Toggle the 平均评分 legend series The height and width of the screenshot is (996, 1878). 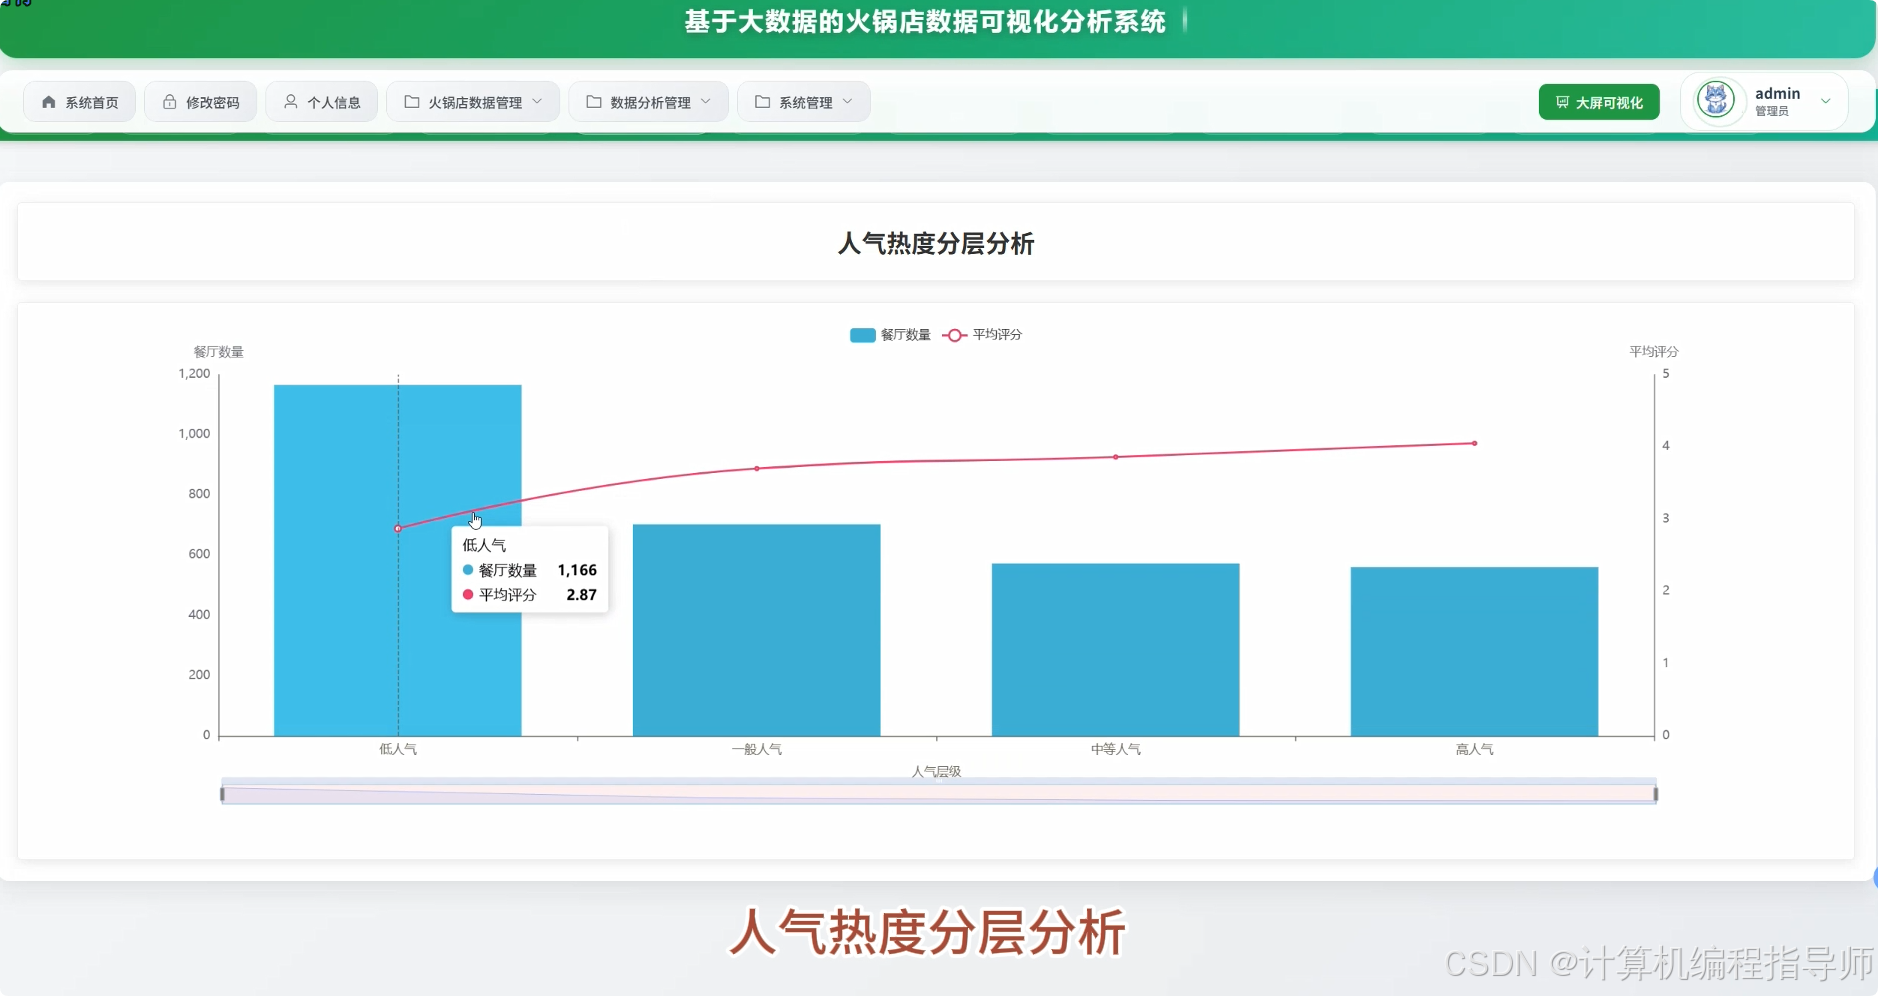point(982,335)
